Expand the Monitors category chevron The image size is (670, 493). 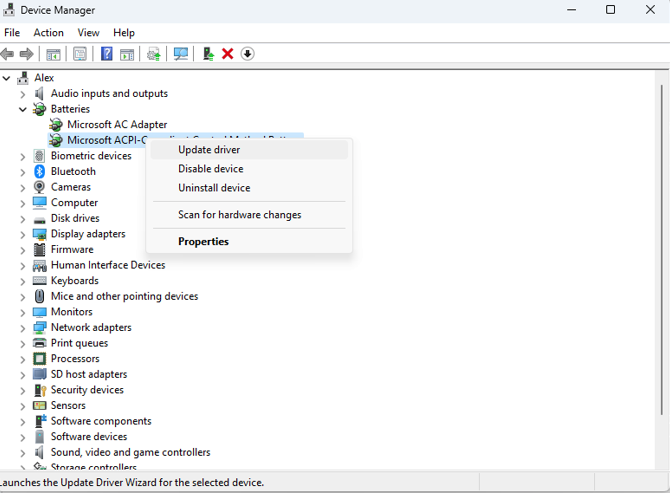[23, 312]
